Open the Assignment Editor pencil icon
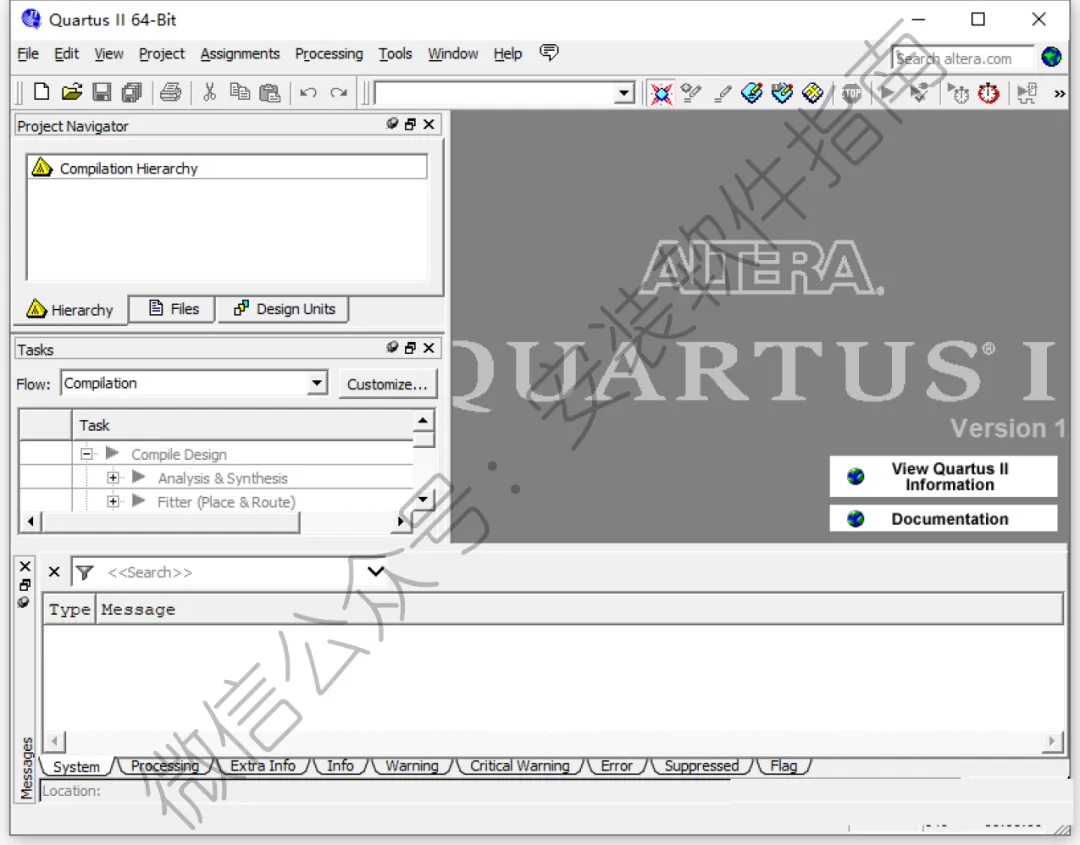The image size is (1080, 845). click(722, 93)
